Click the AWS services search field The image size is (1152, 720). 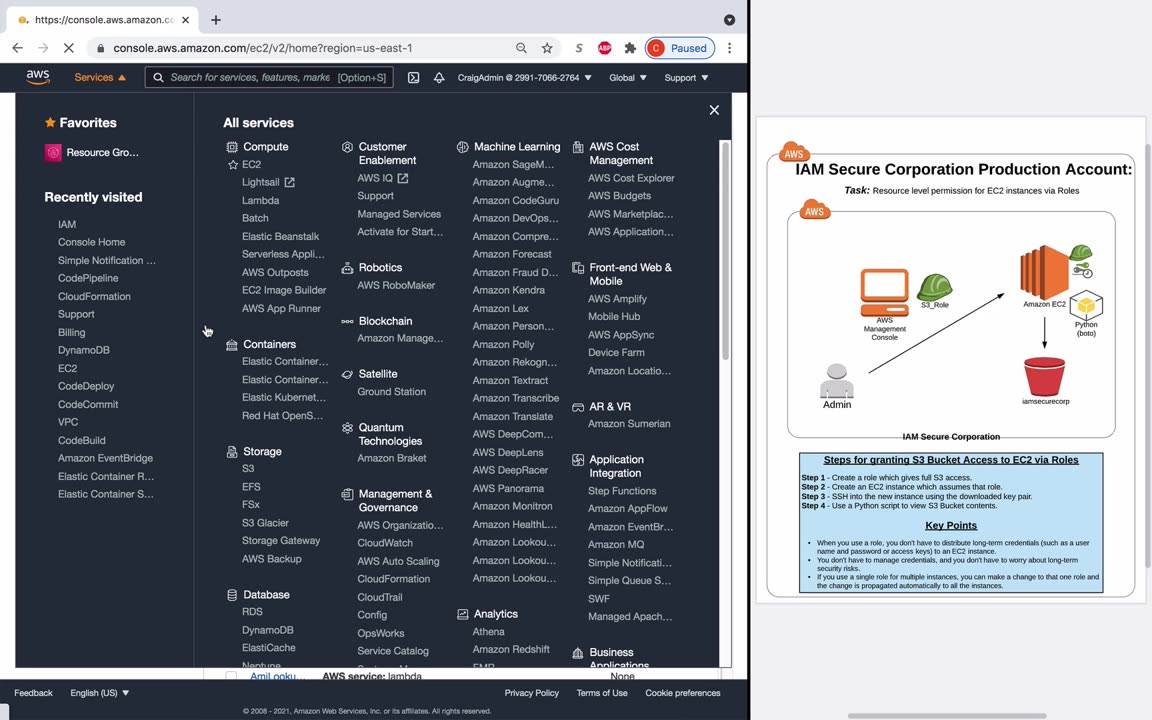(x=269, y=77)
